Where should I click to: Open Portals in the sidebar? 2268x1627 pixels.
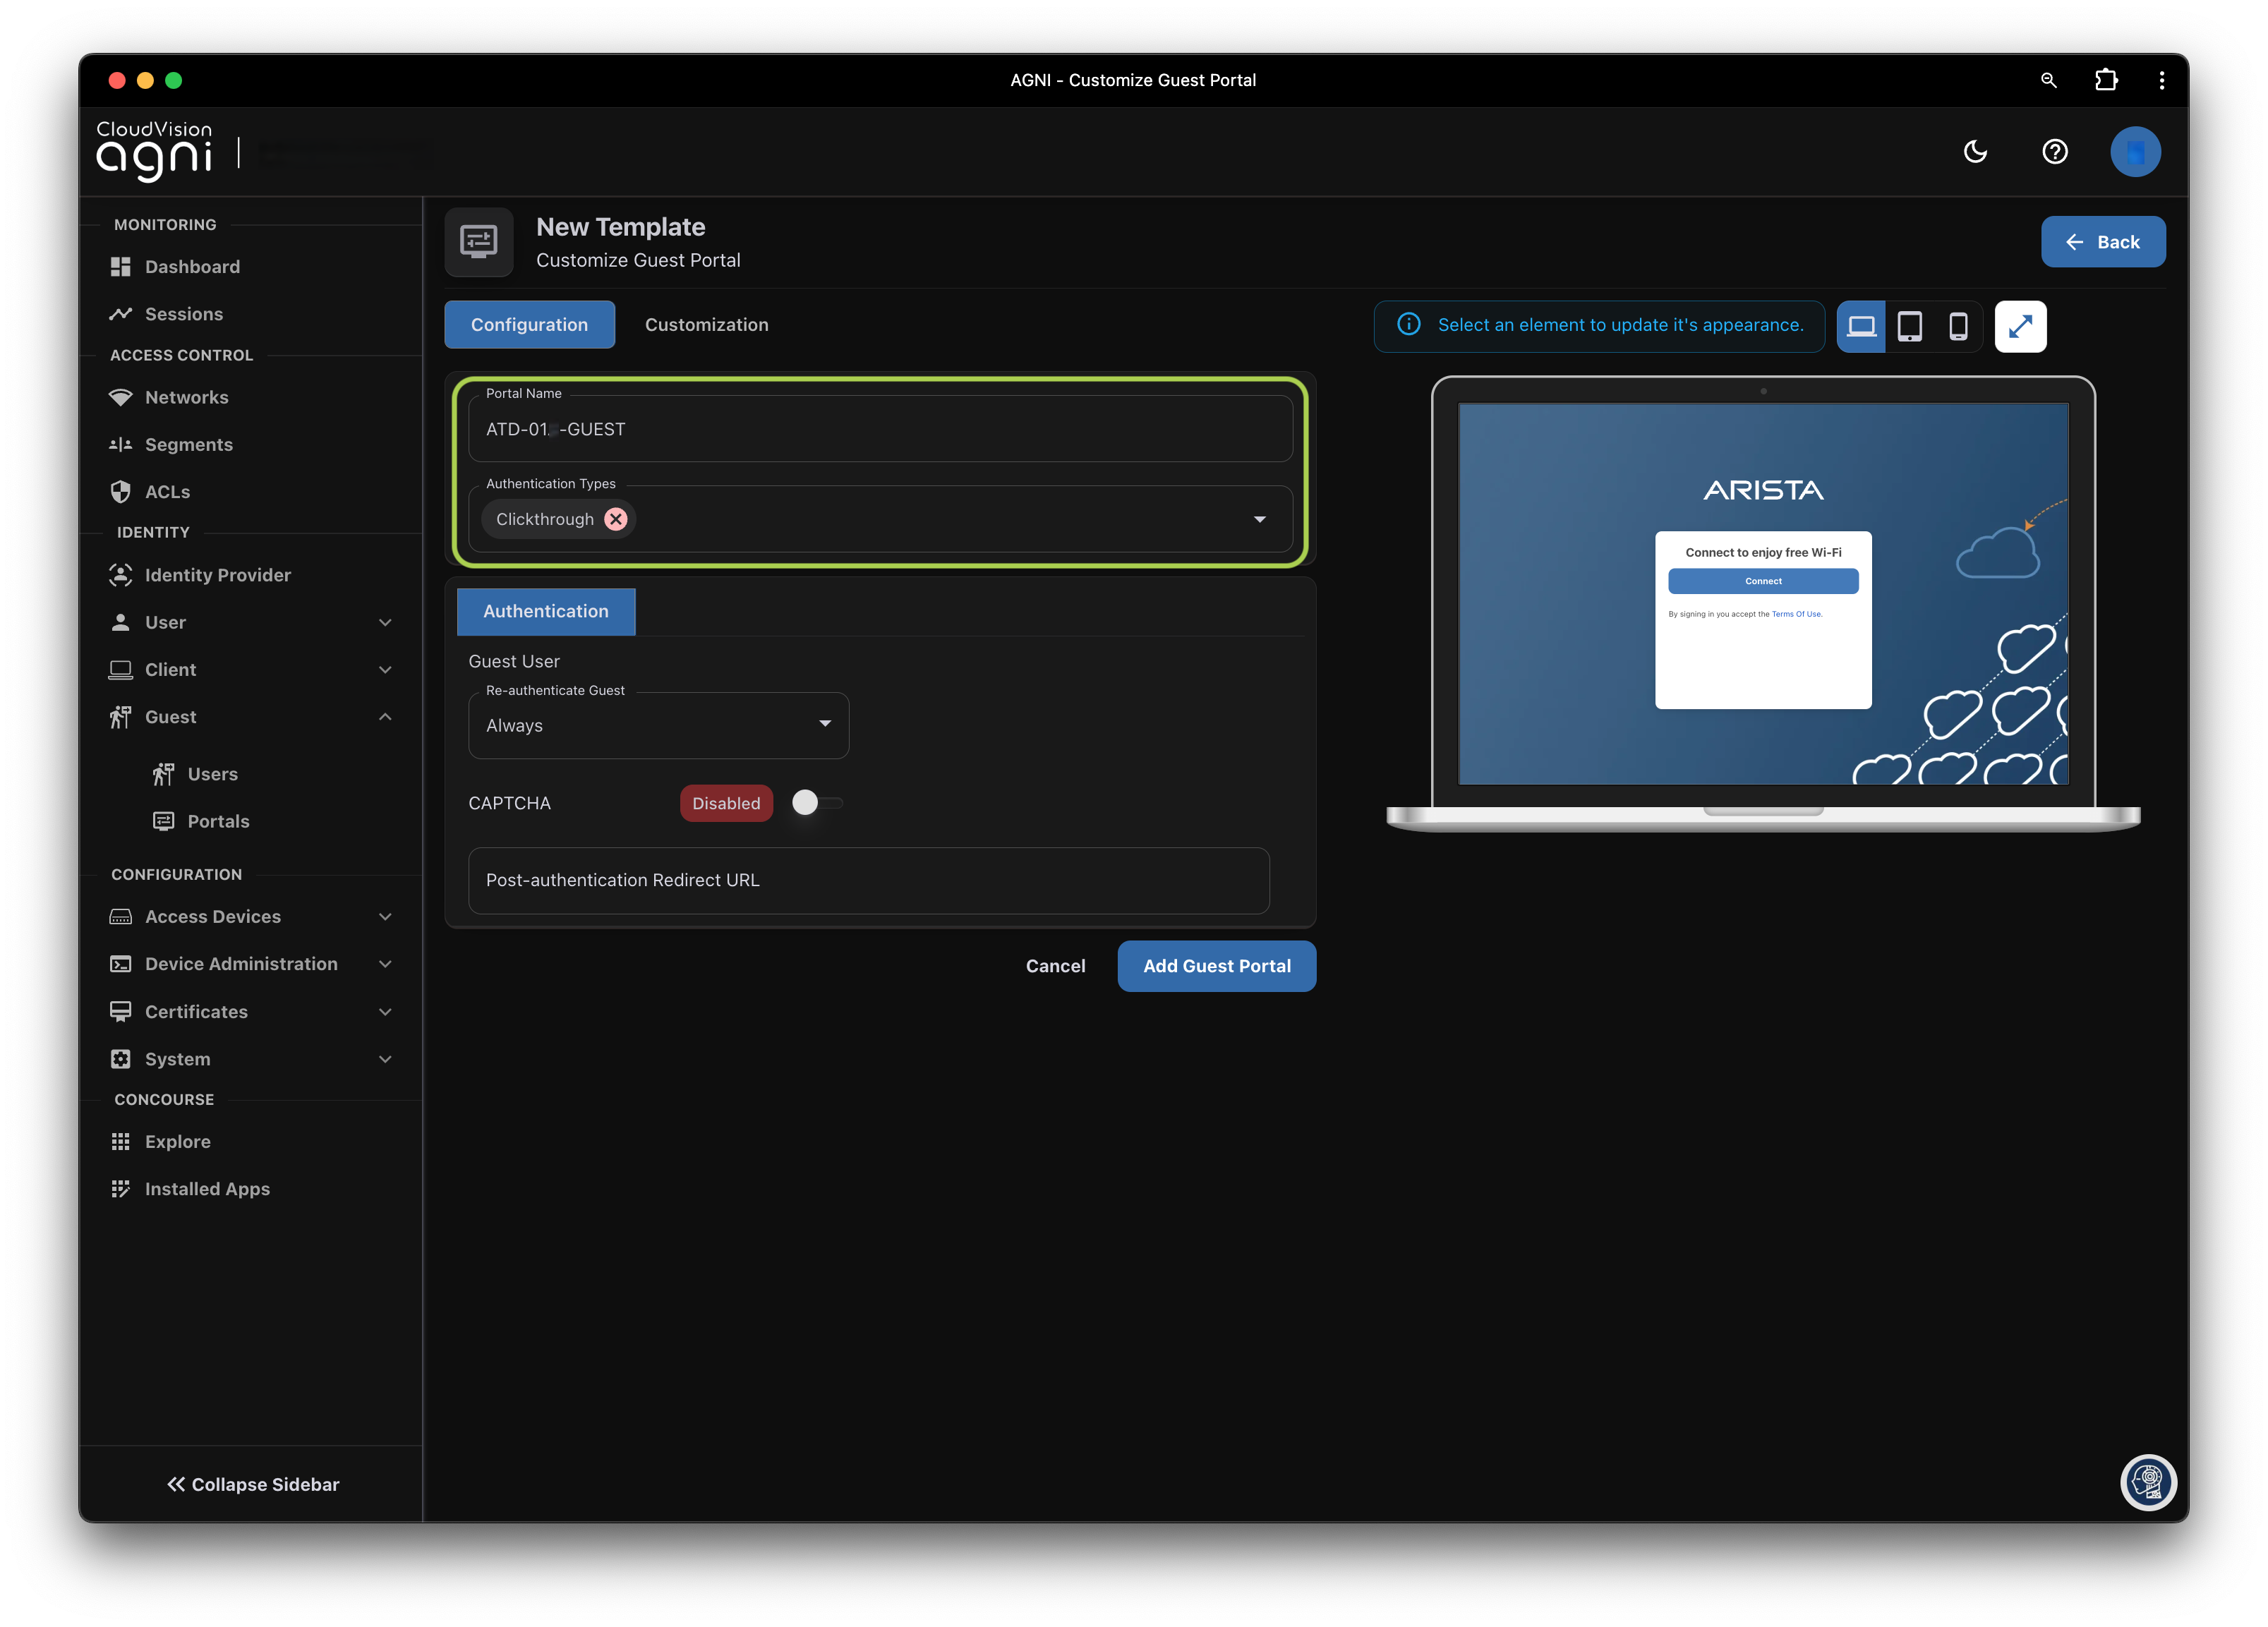tap(218, 821)
